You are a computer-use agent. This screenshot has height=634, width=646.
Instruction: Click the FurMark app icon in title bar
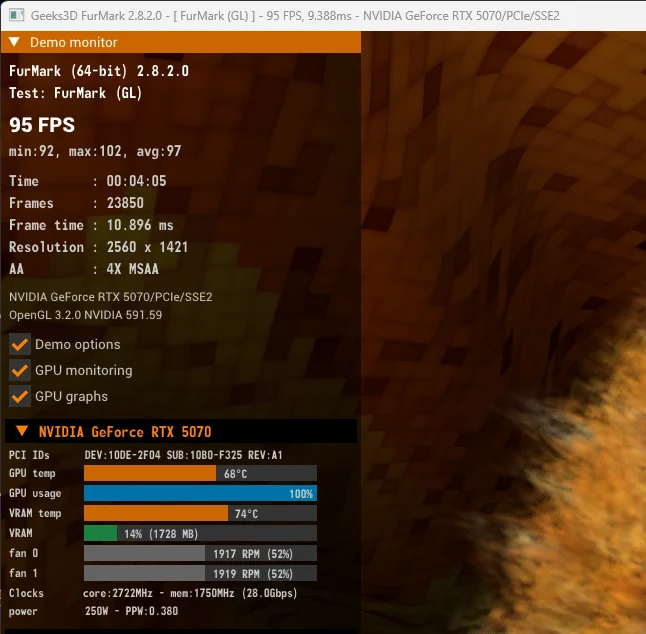click(16, 15)
